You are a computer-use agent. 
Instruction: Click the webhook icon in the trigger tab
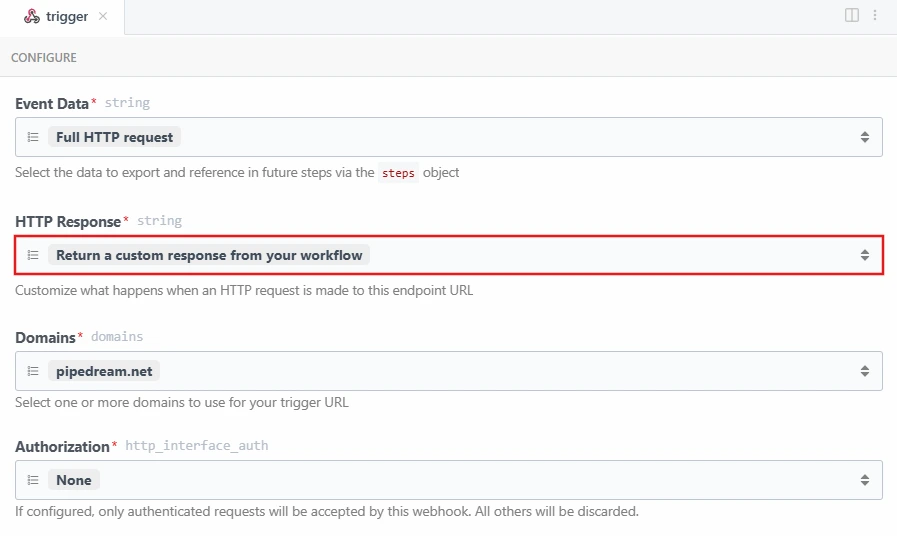coord(32,16)
